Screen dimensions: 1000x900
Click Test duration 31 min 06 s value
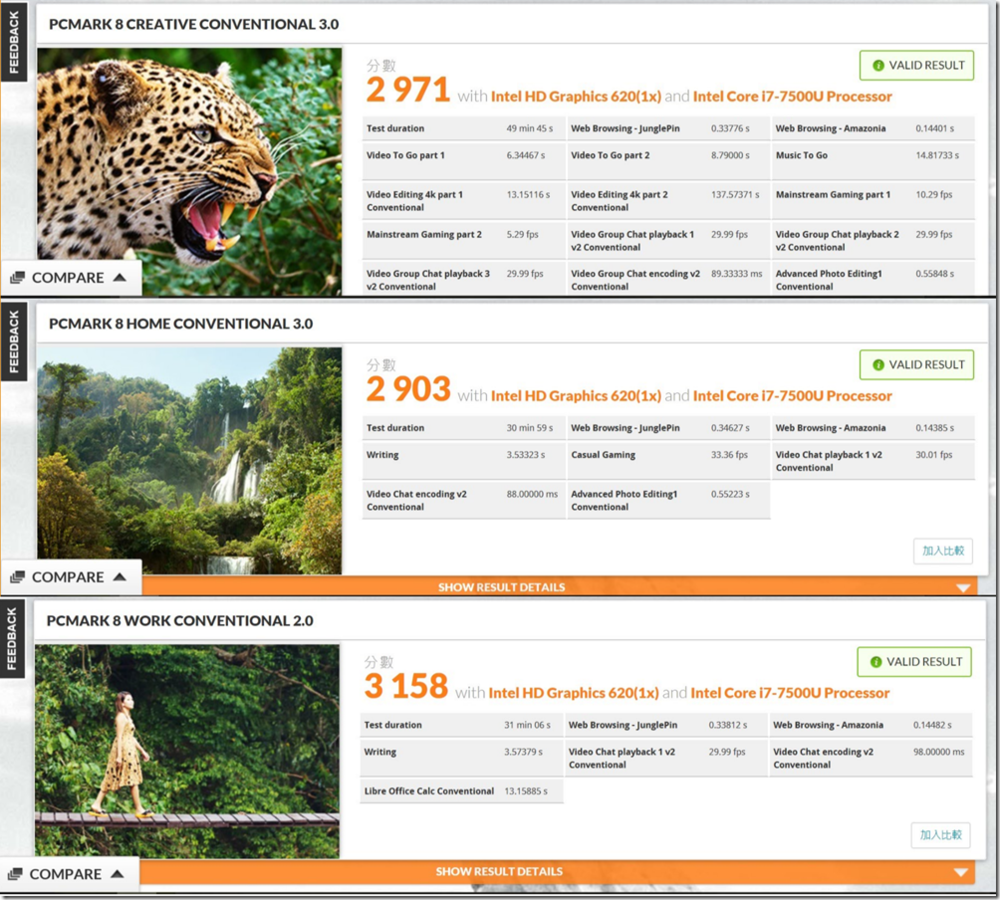tap(527, 725)
